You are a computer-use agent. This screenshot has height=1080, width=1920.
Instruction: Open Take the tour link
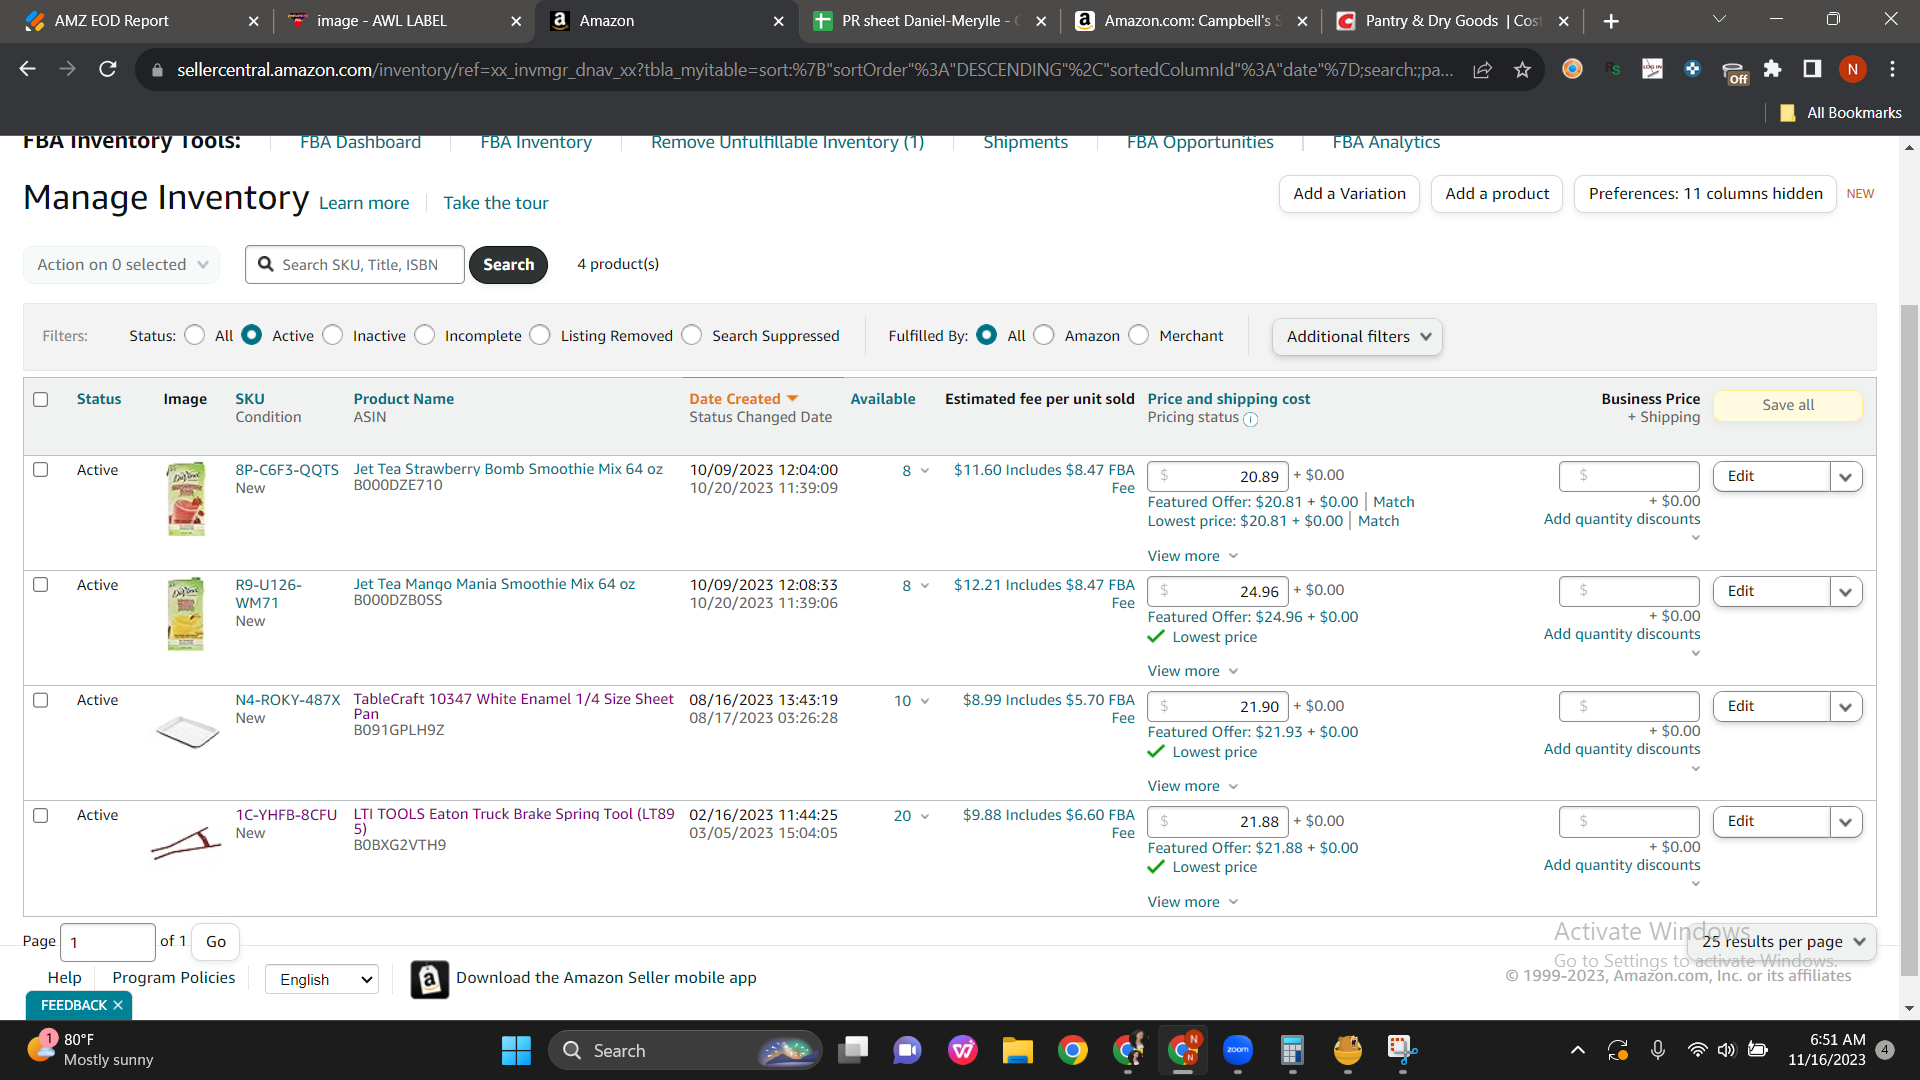tap(496, 203)
